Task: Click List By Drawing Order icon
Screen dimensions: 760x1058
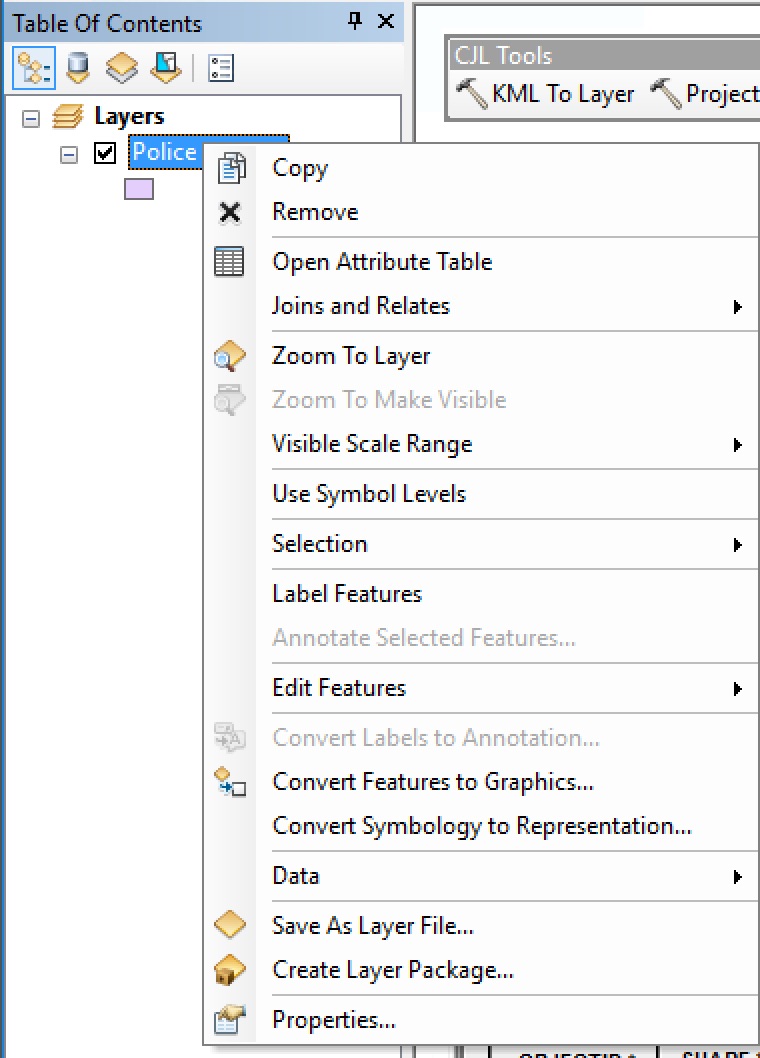Action: tap(33, 67)
